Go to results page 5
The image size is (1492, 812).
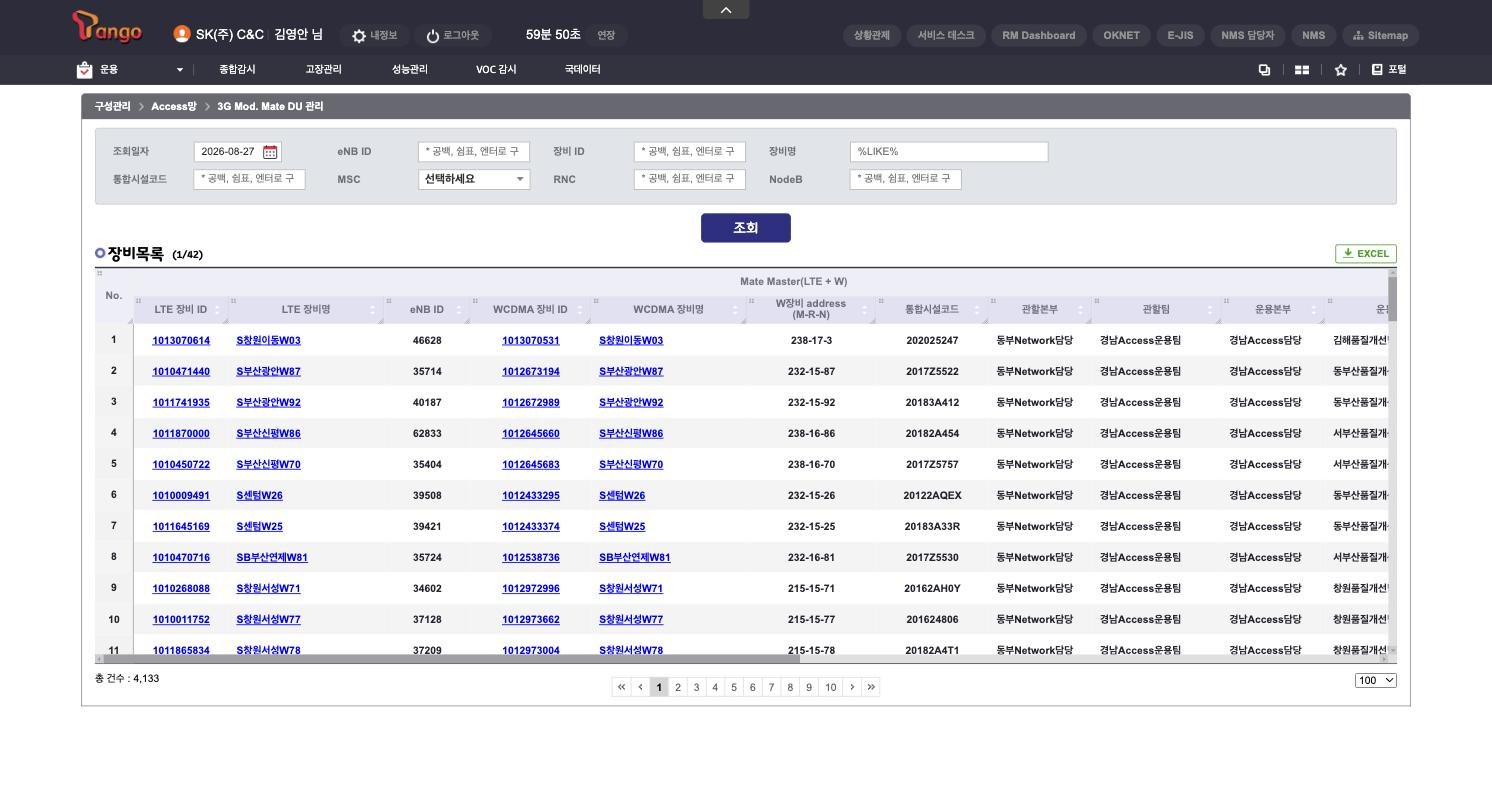pyautogui.click(x=733, y=687)
